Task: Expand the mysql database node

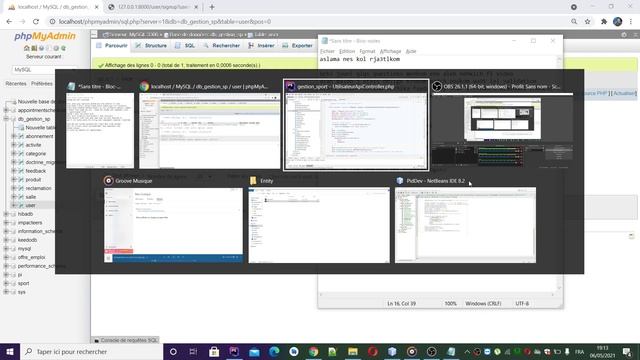Action: pos(6,249)
